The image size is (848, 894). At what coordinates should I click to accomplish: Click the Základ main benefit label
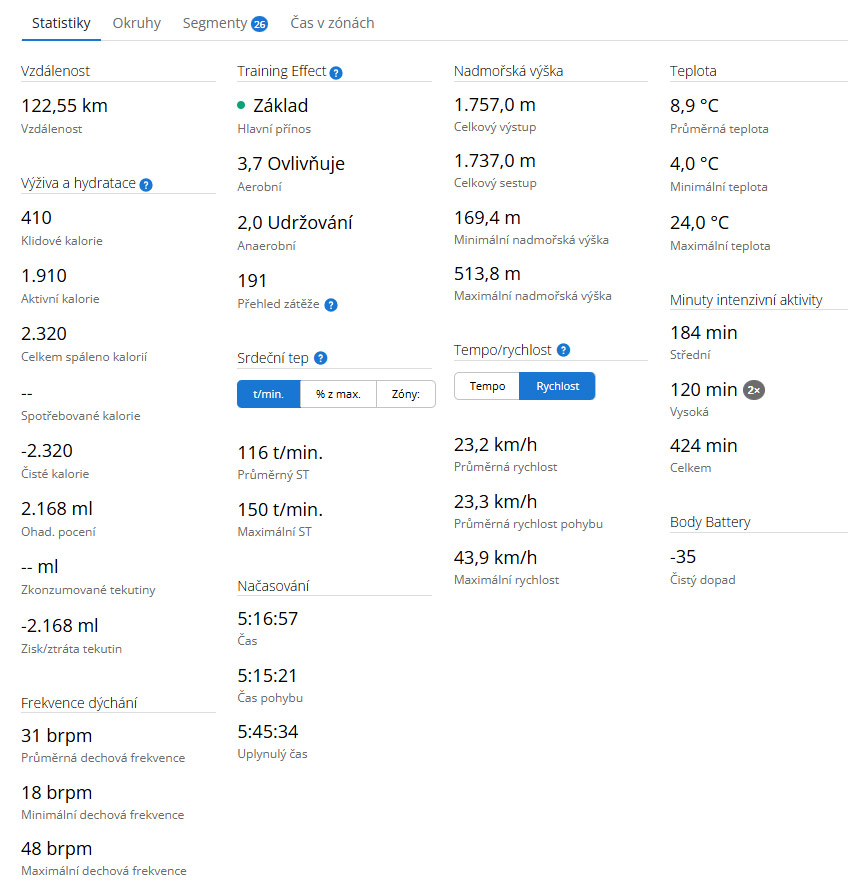tap(281, 106)
